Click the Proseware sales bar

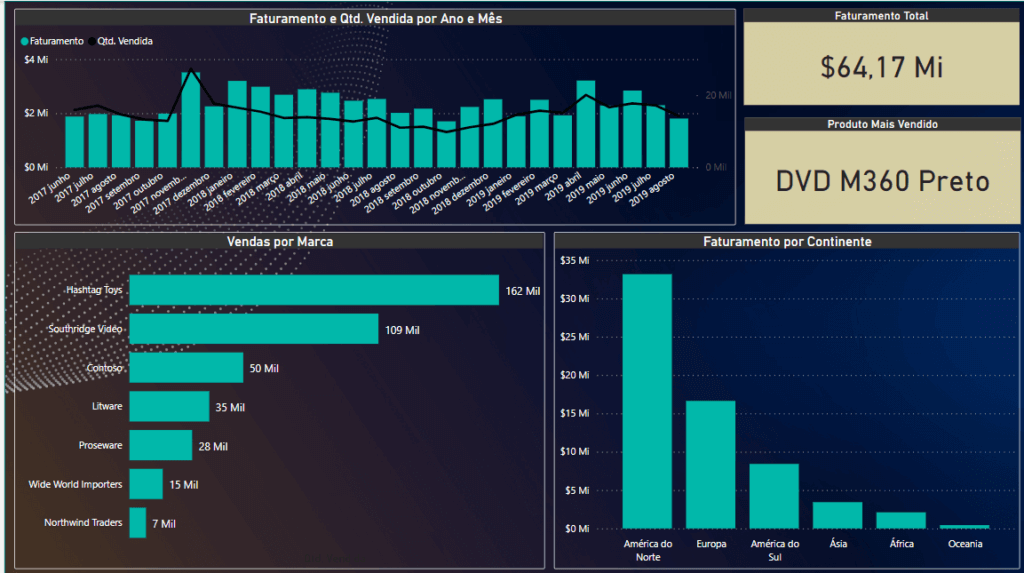[161, 445]
